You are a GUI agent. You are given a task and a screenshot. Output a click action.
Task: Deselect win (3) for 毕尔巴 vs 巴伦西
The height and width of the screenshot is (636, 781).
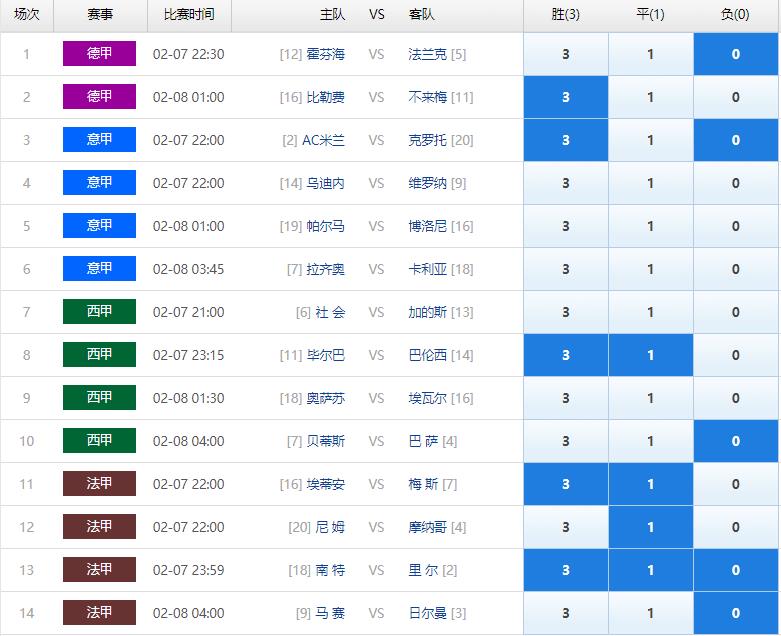point(566,355)
